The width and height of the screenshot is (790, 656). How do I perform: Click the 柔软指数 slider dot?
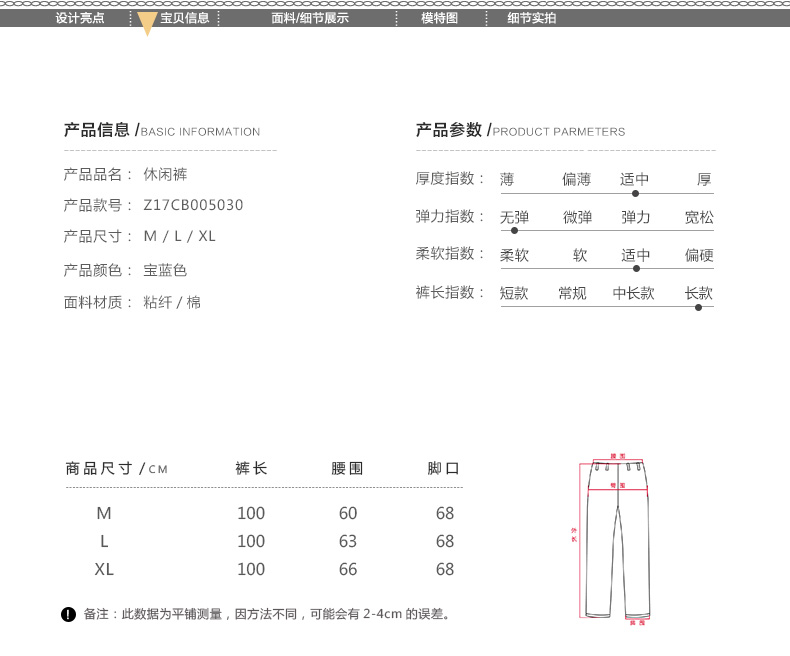[635, 268]
